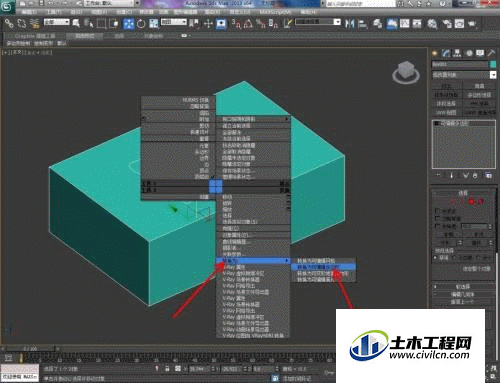This screenshot has width=500, height=383.
Task: Open the Layer Manager icon
Action: point(377,23)
